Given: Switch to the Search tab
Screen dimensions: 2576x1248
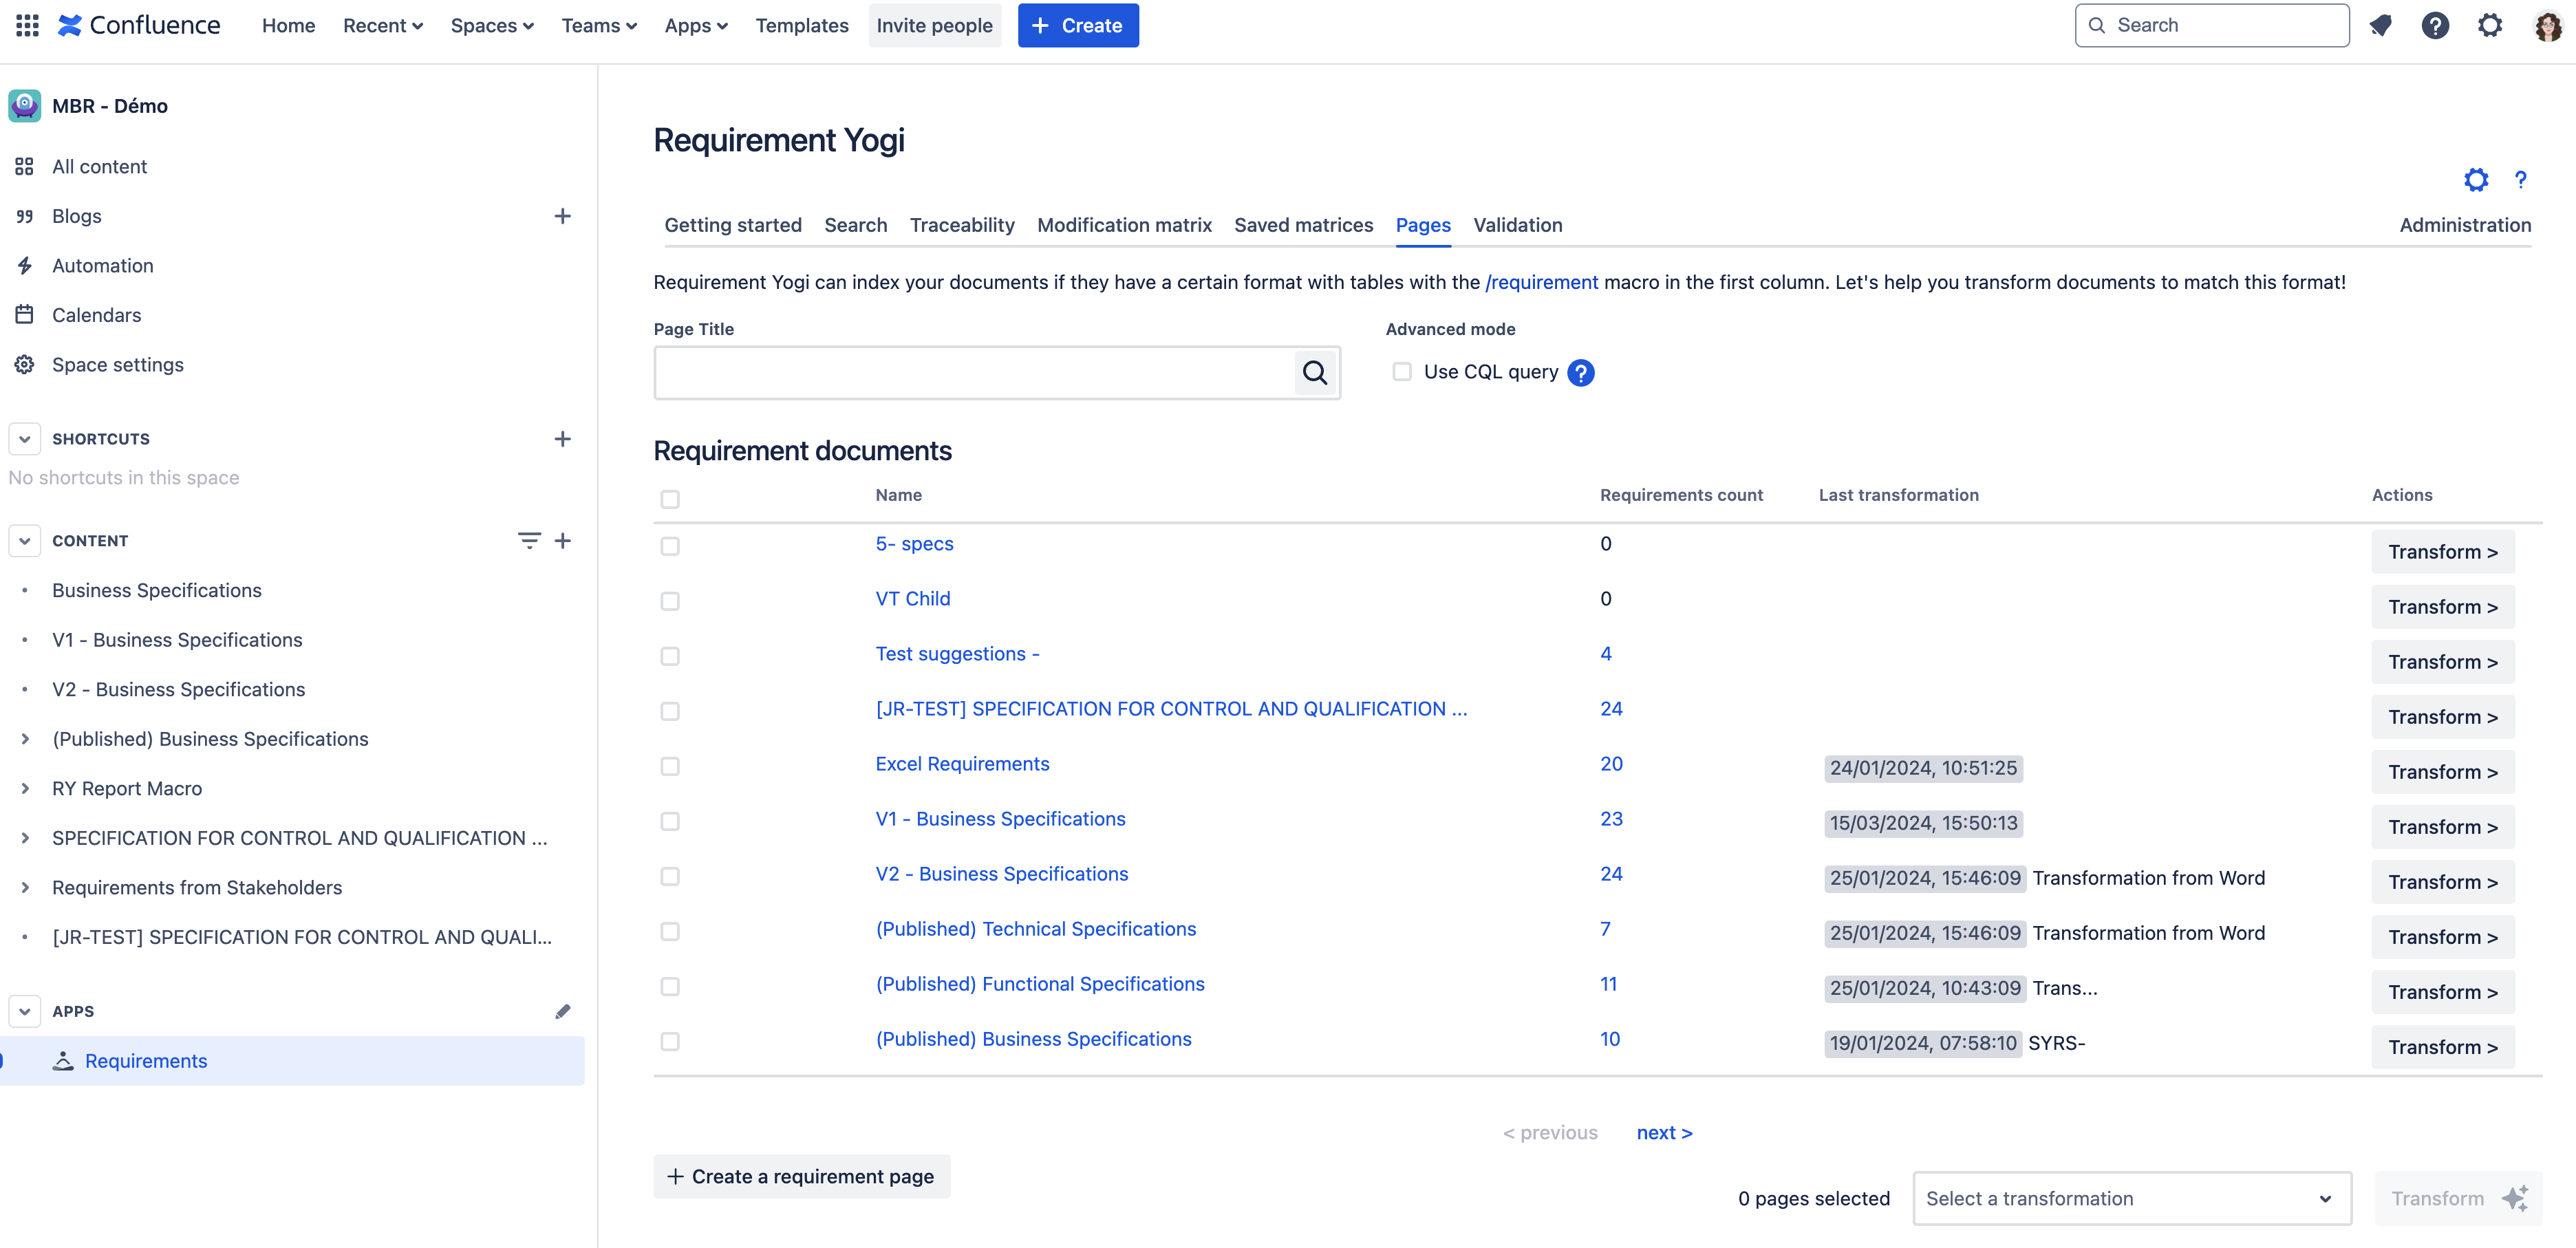Looking at the screenshot, I should 855,225.
